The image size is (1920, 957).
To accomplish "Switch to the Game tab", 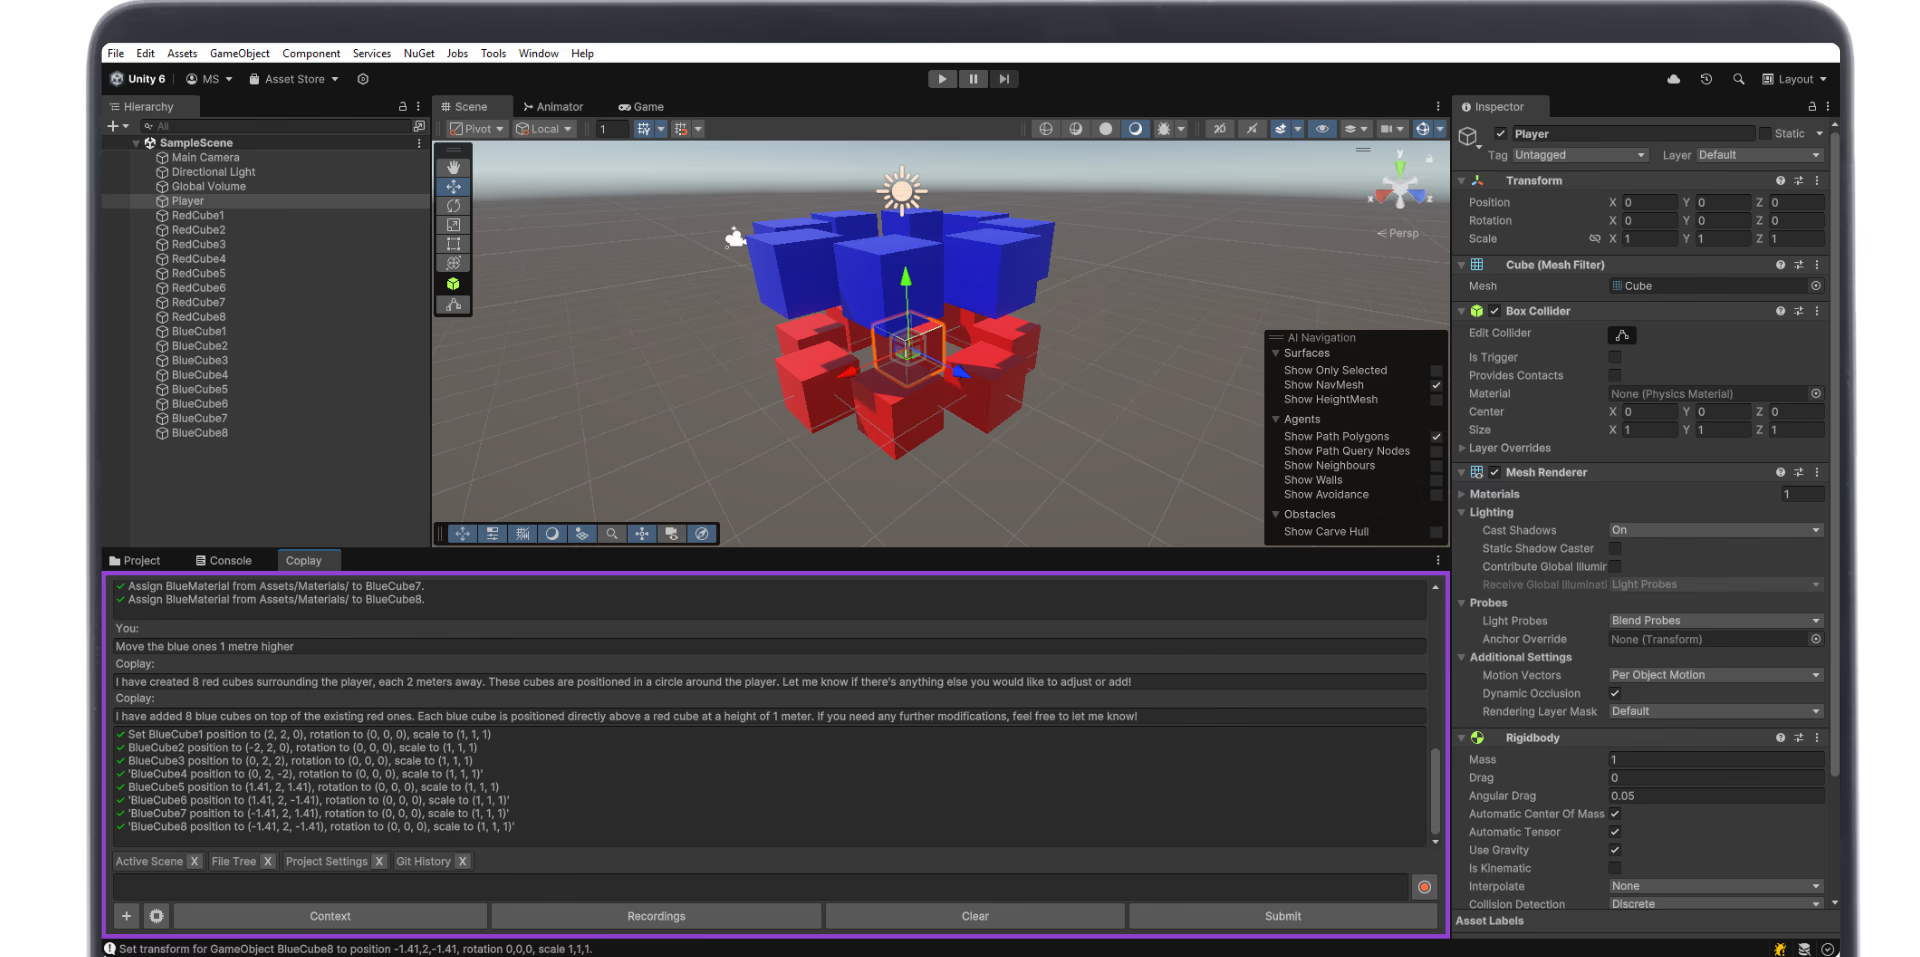I will click(641, 107).
